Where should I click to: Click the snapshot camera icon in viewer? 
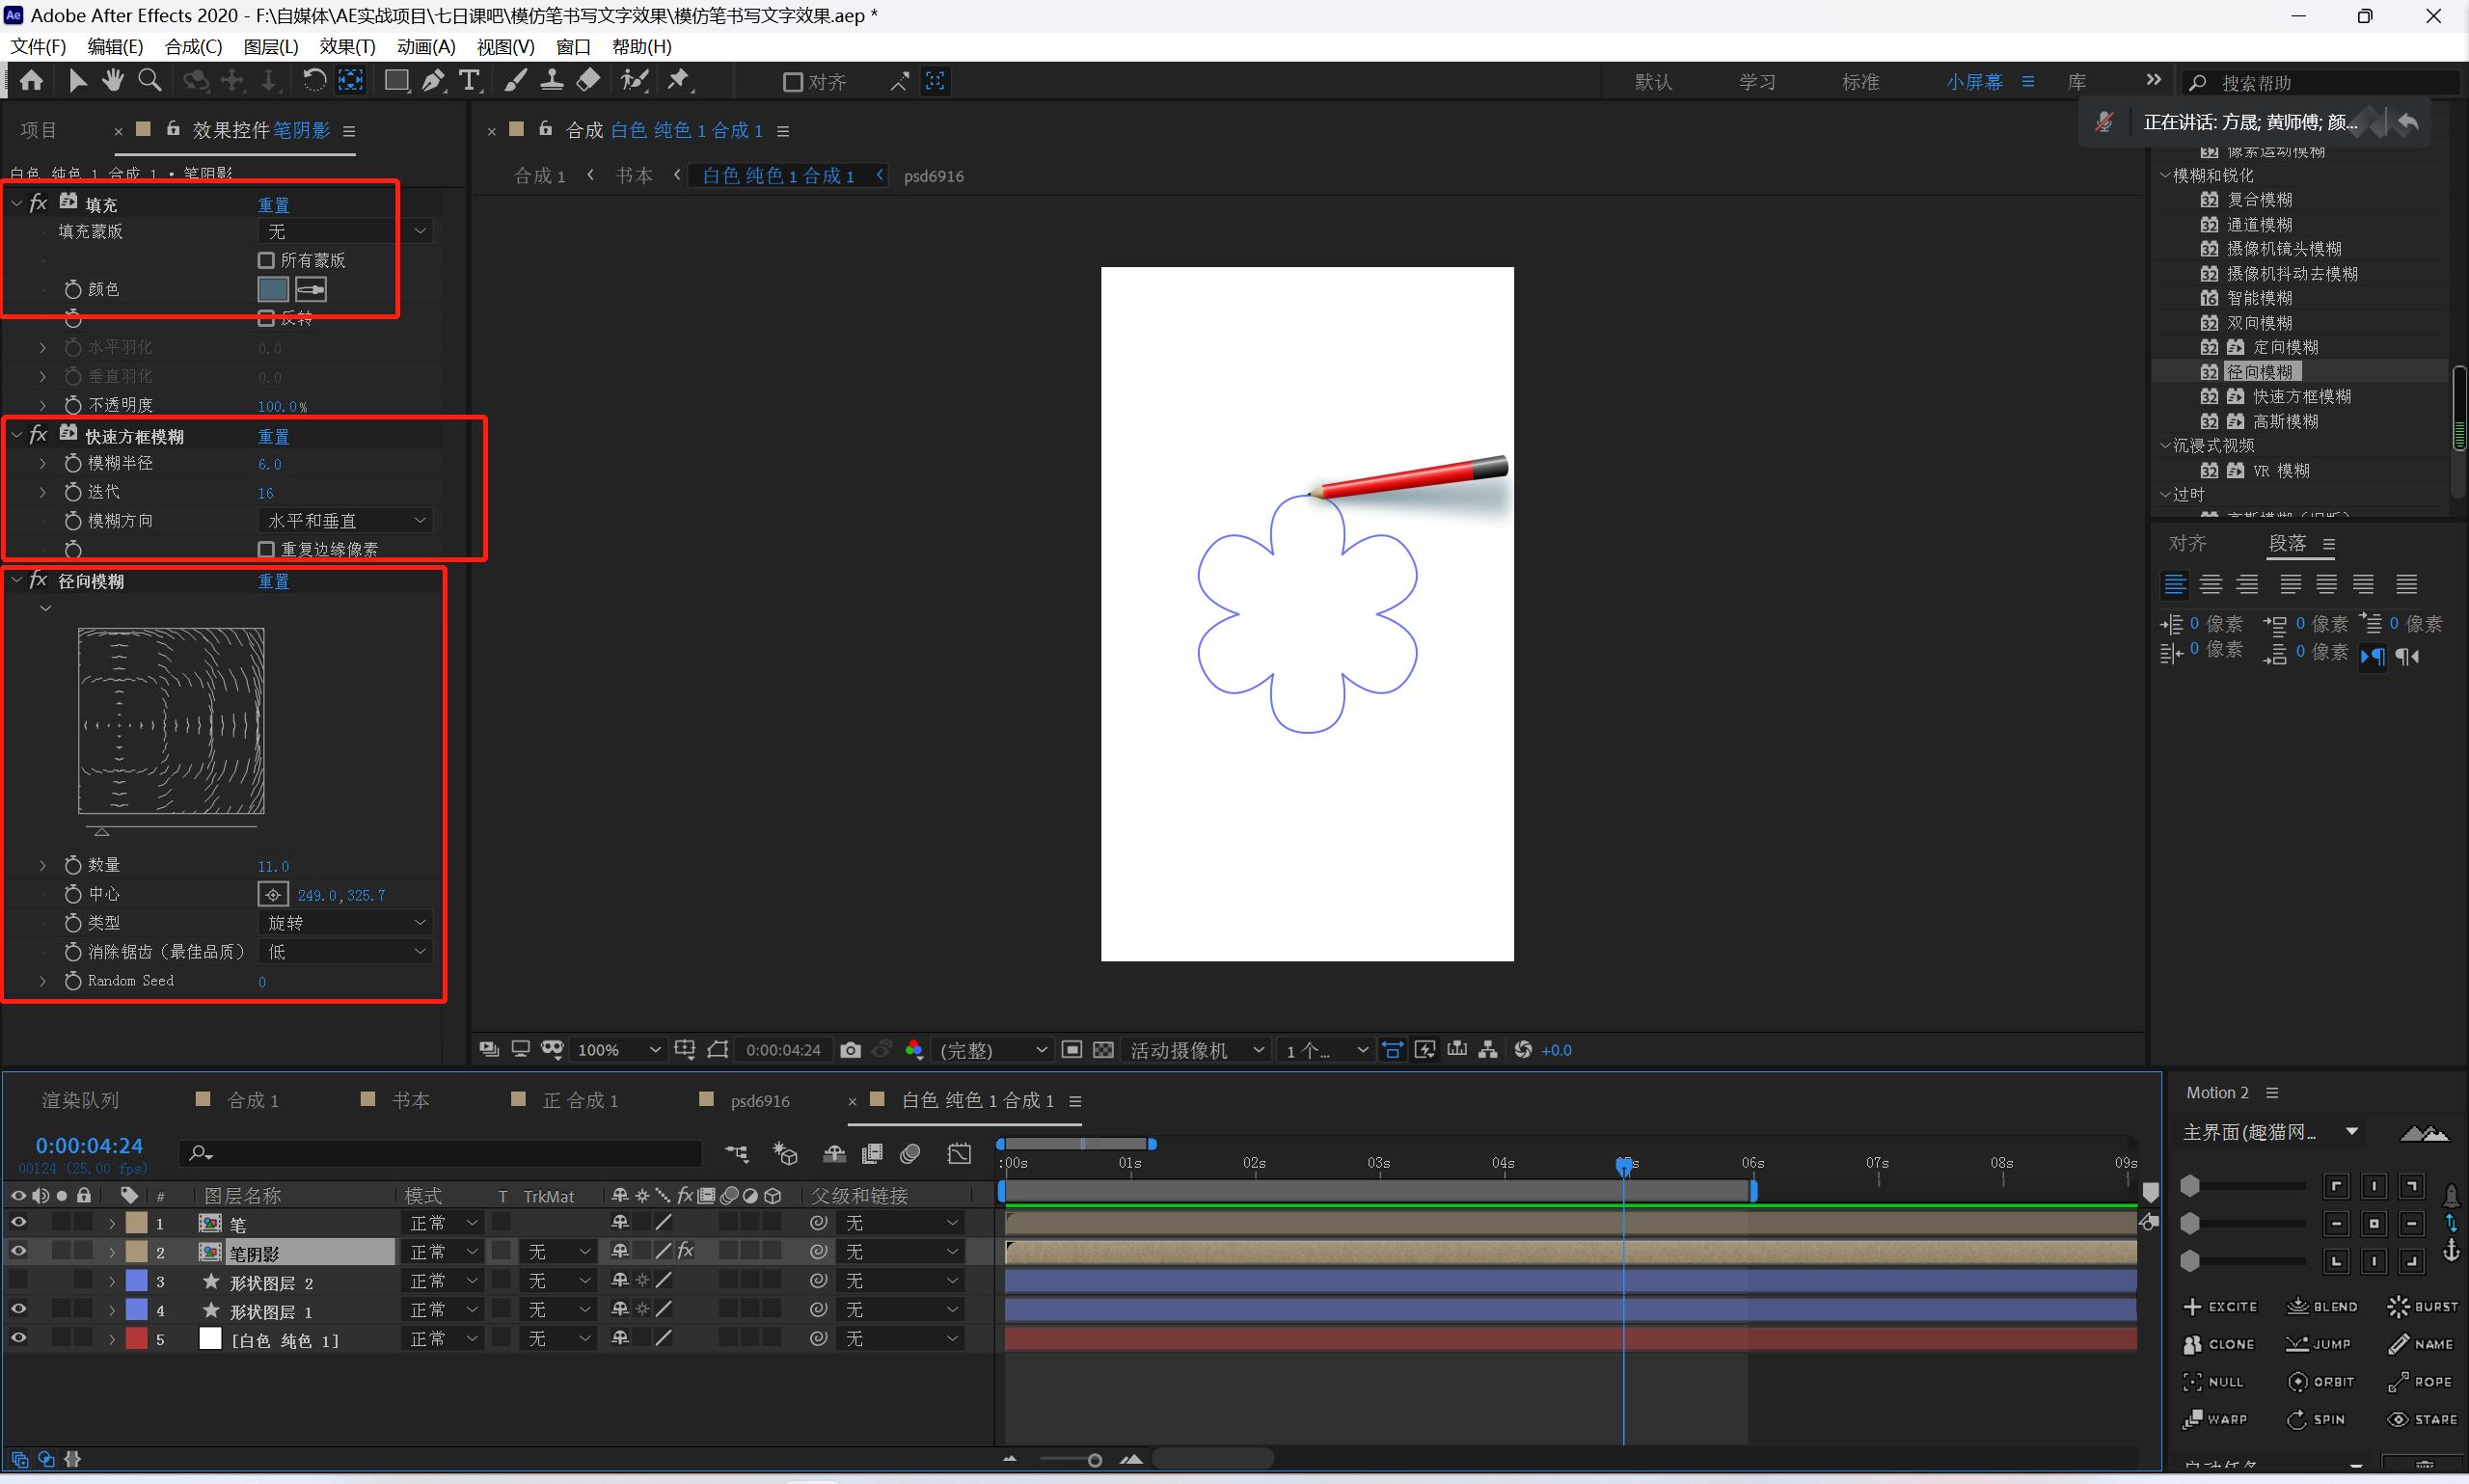[x=850, y=1050]
